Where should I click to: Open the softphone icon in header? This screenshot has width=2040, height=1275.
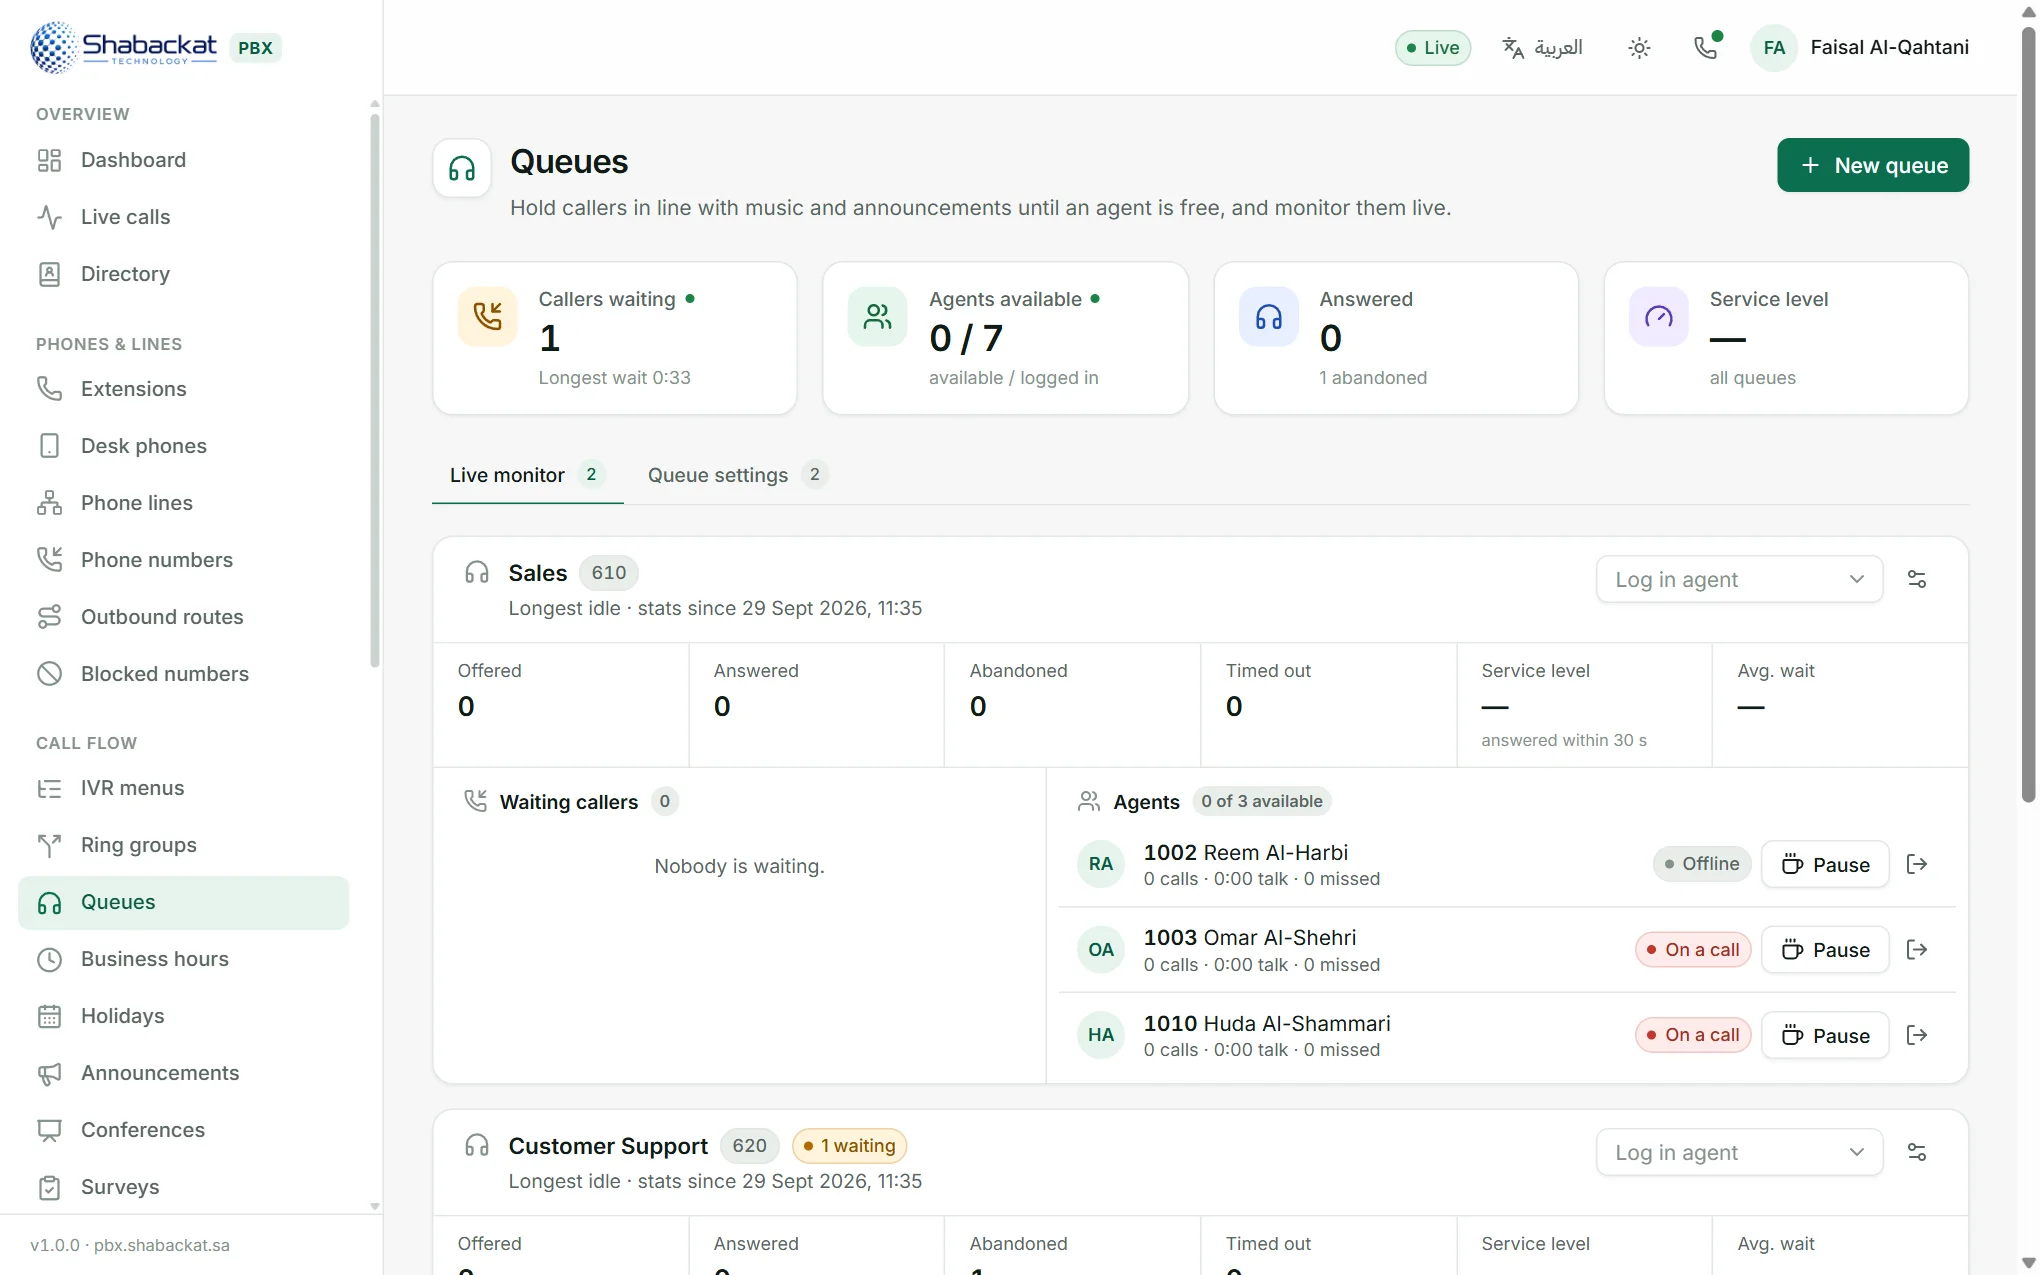[x=1706, y=48]
